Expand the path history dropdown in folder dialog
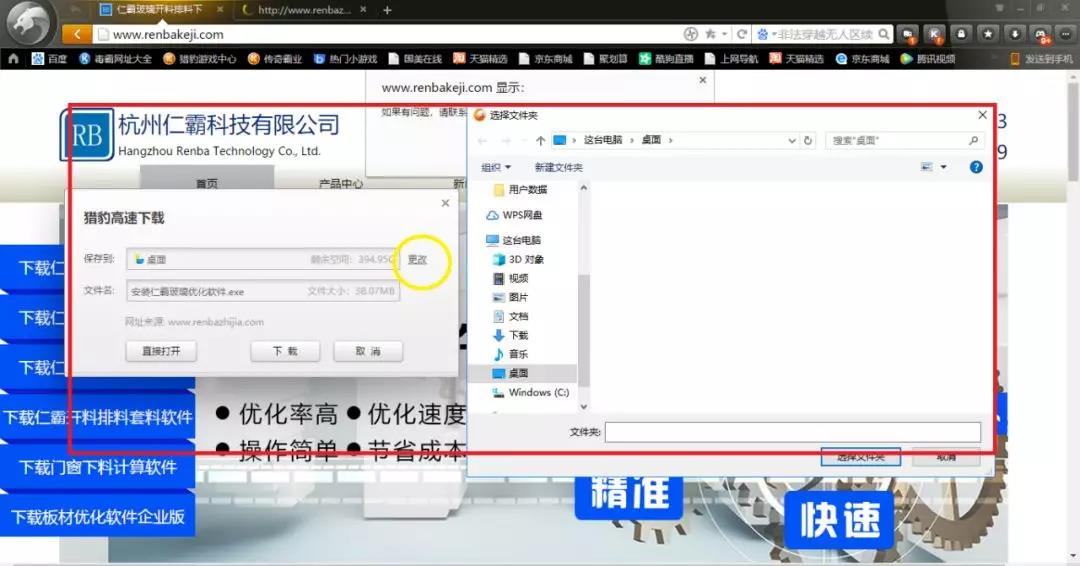This screenshot has height=566, width=1080. (792, 140)
